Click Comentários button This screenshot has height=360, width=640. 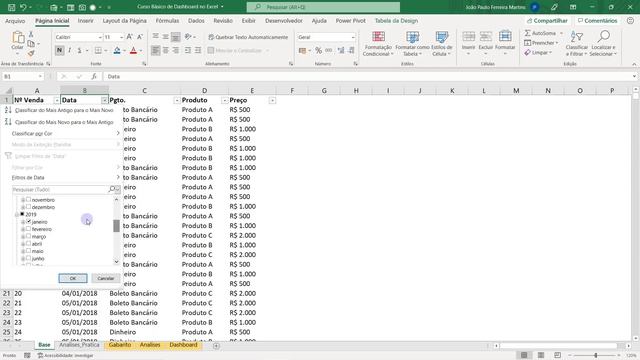pos(598,20)
